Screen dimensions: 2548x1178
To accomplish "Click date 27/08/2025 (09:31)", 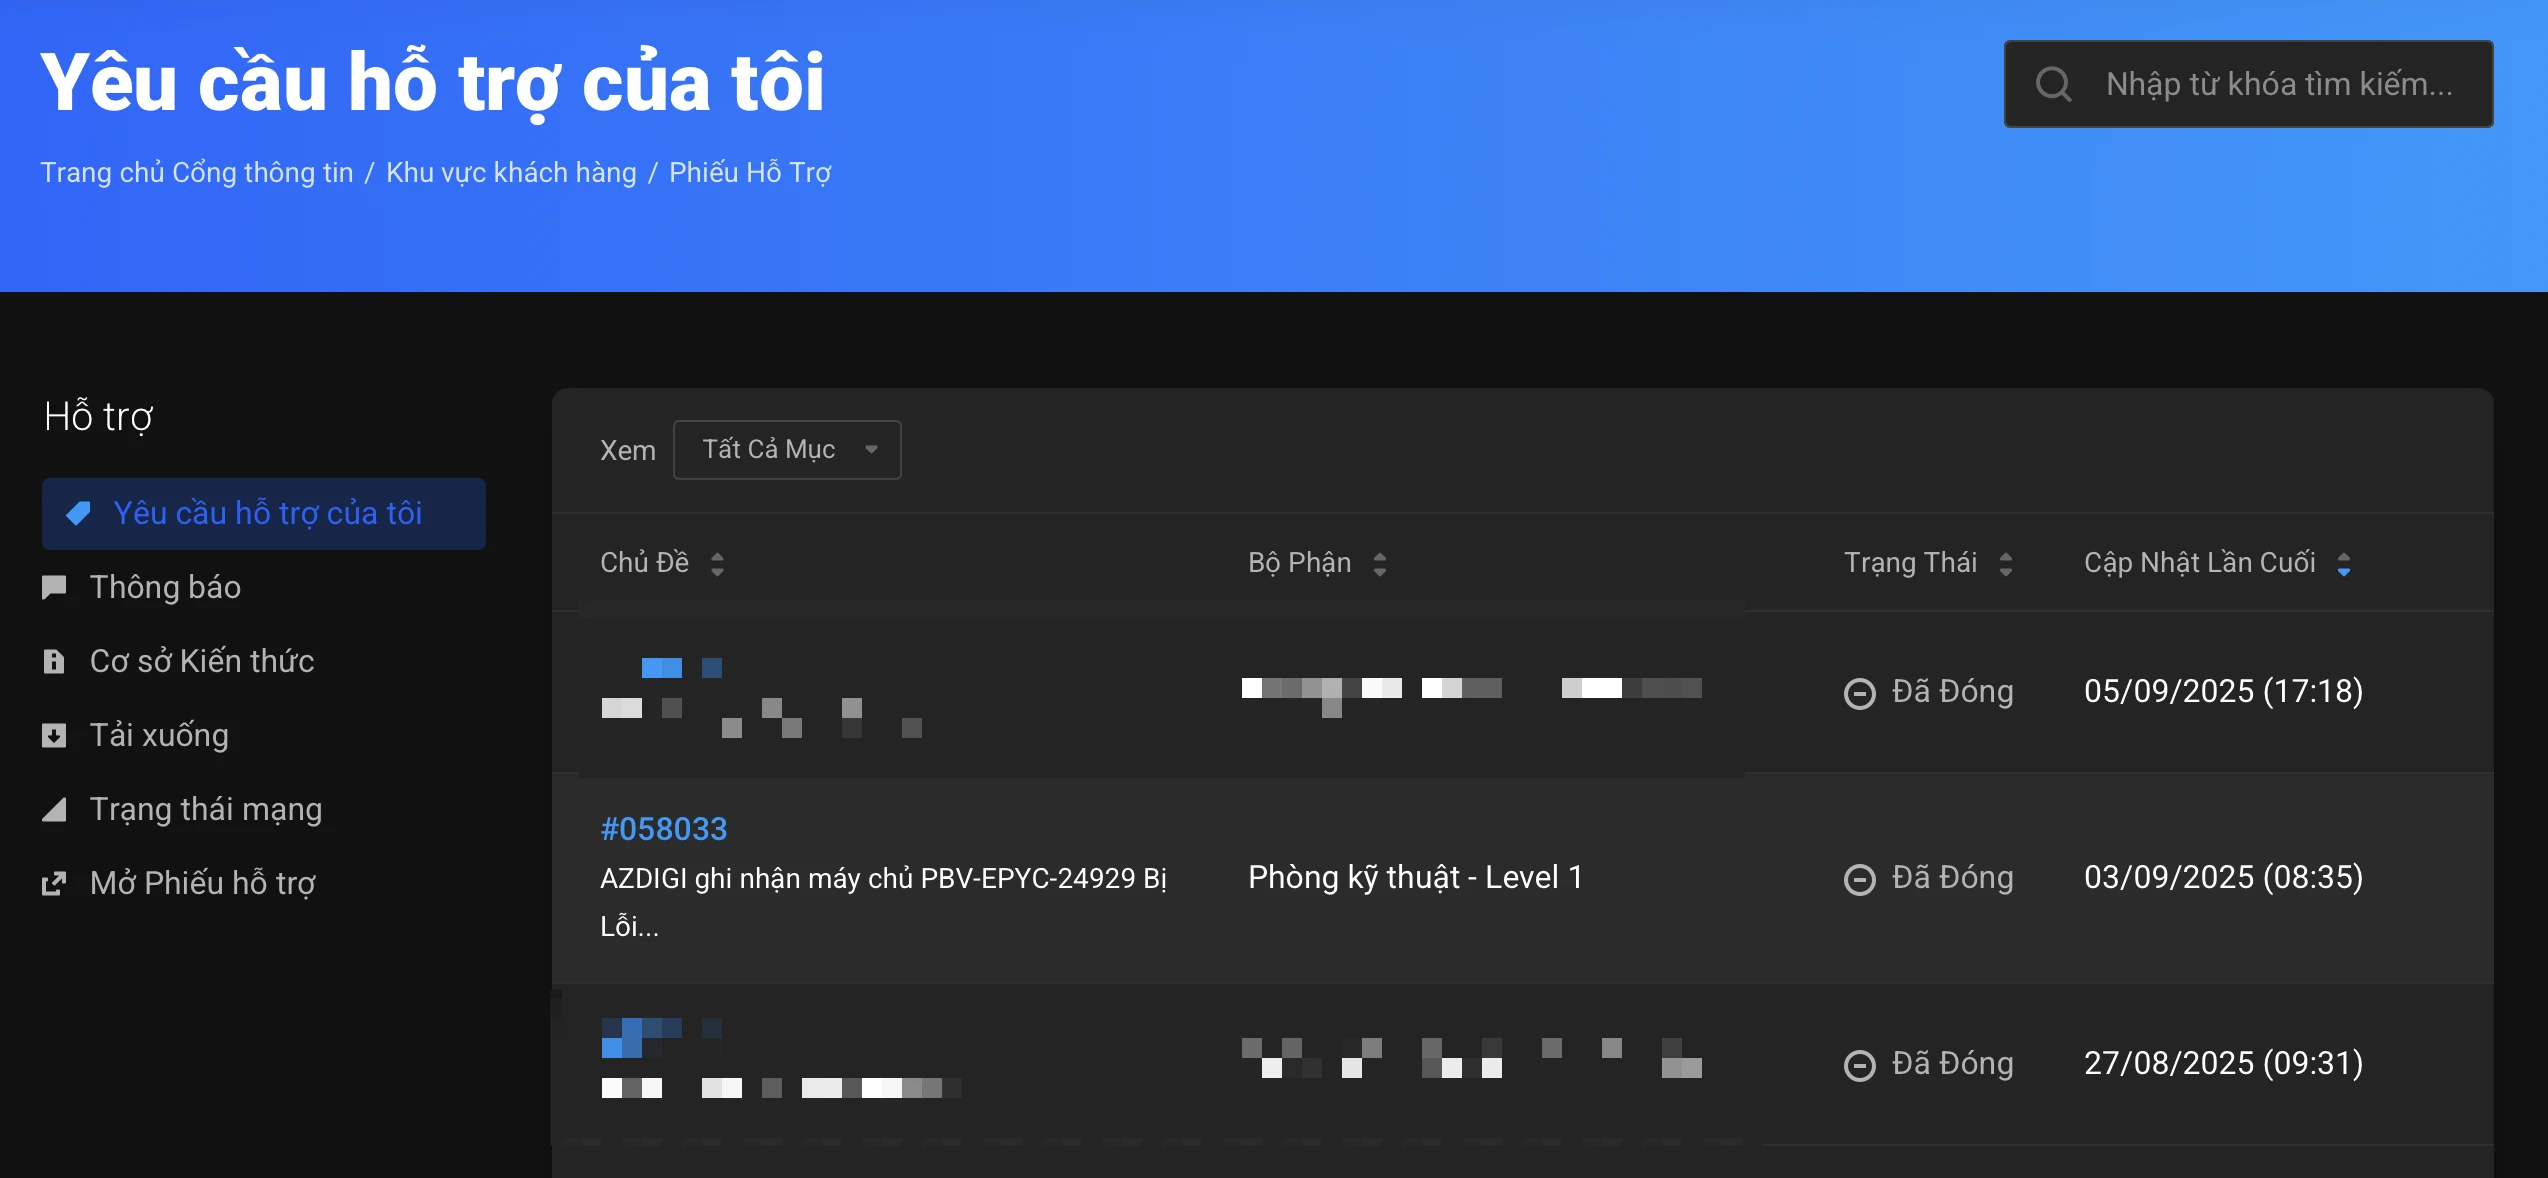I will (x=2224, y=1063).
